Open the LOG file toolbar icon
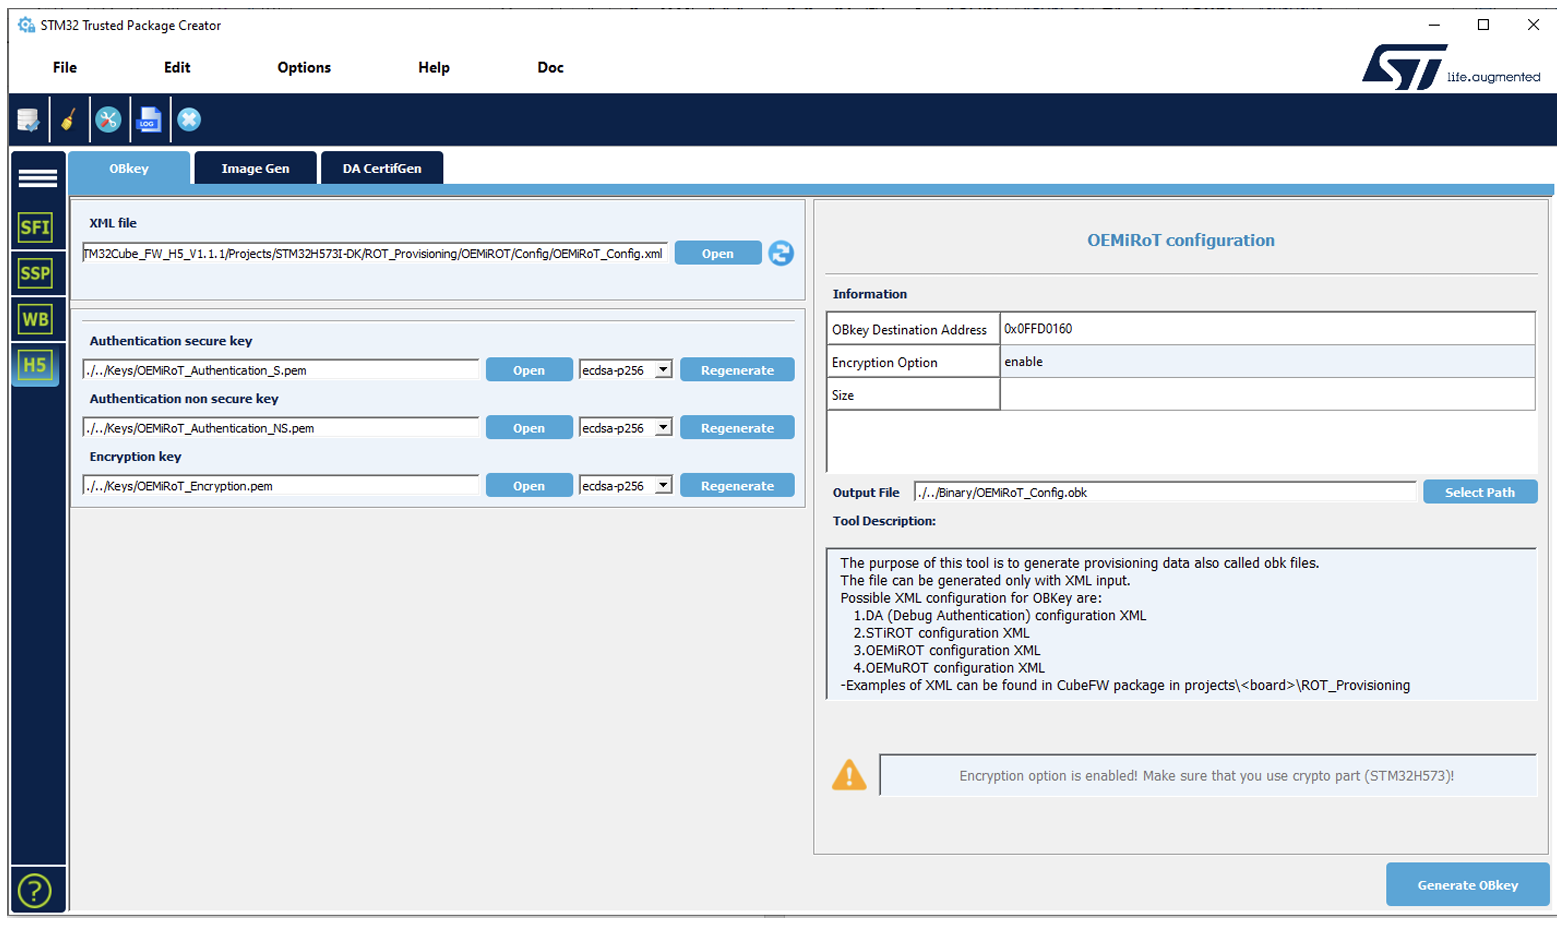Image resolution: width=1558 pixels, height=928 pixels. pyautogui.click(x=149, y=120)
